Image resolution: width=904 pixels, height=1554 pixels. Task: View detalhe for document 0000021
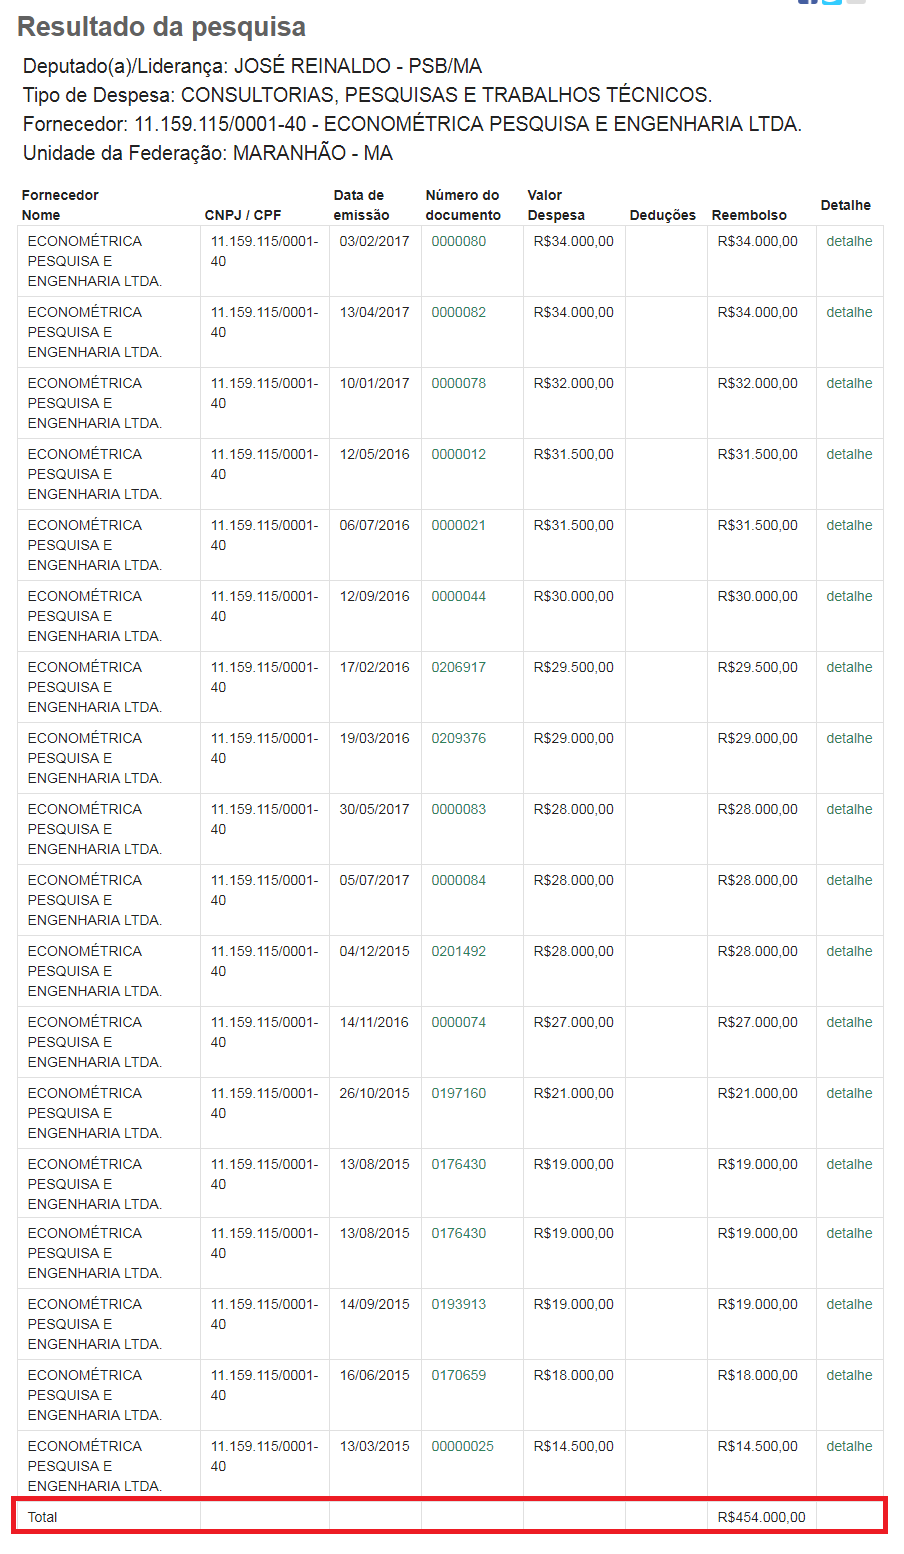point(849,525)
